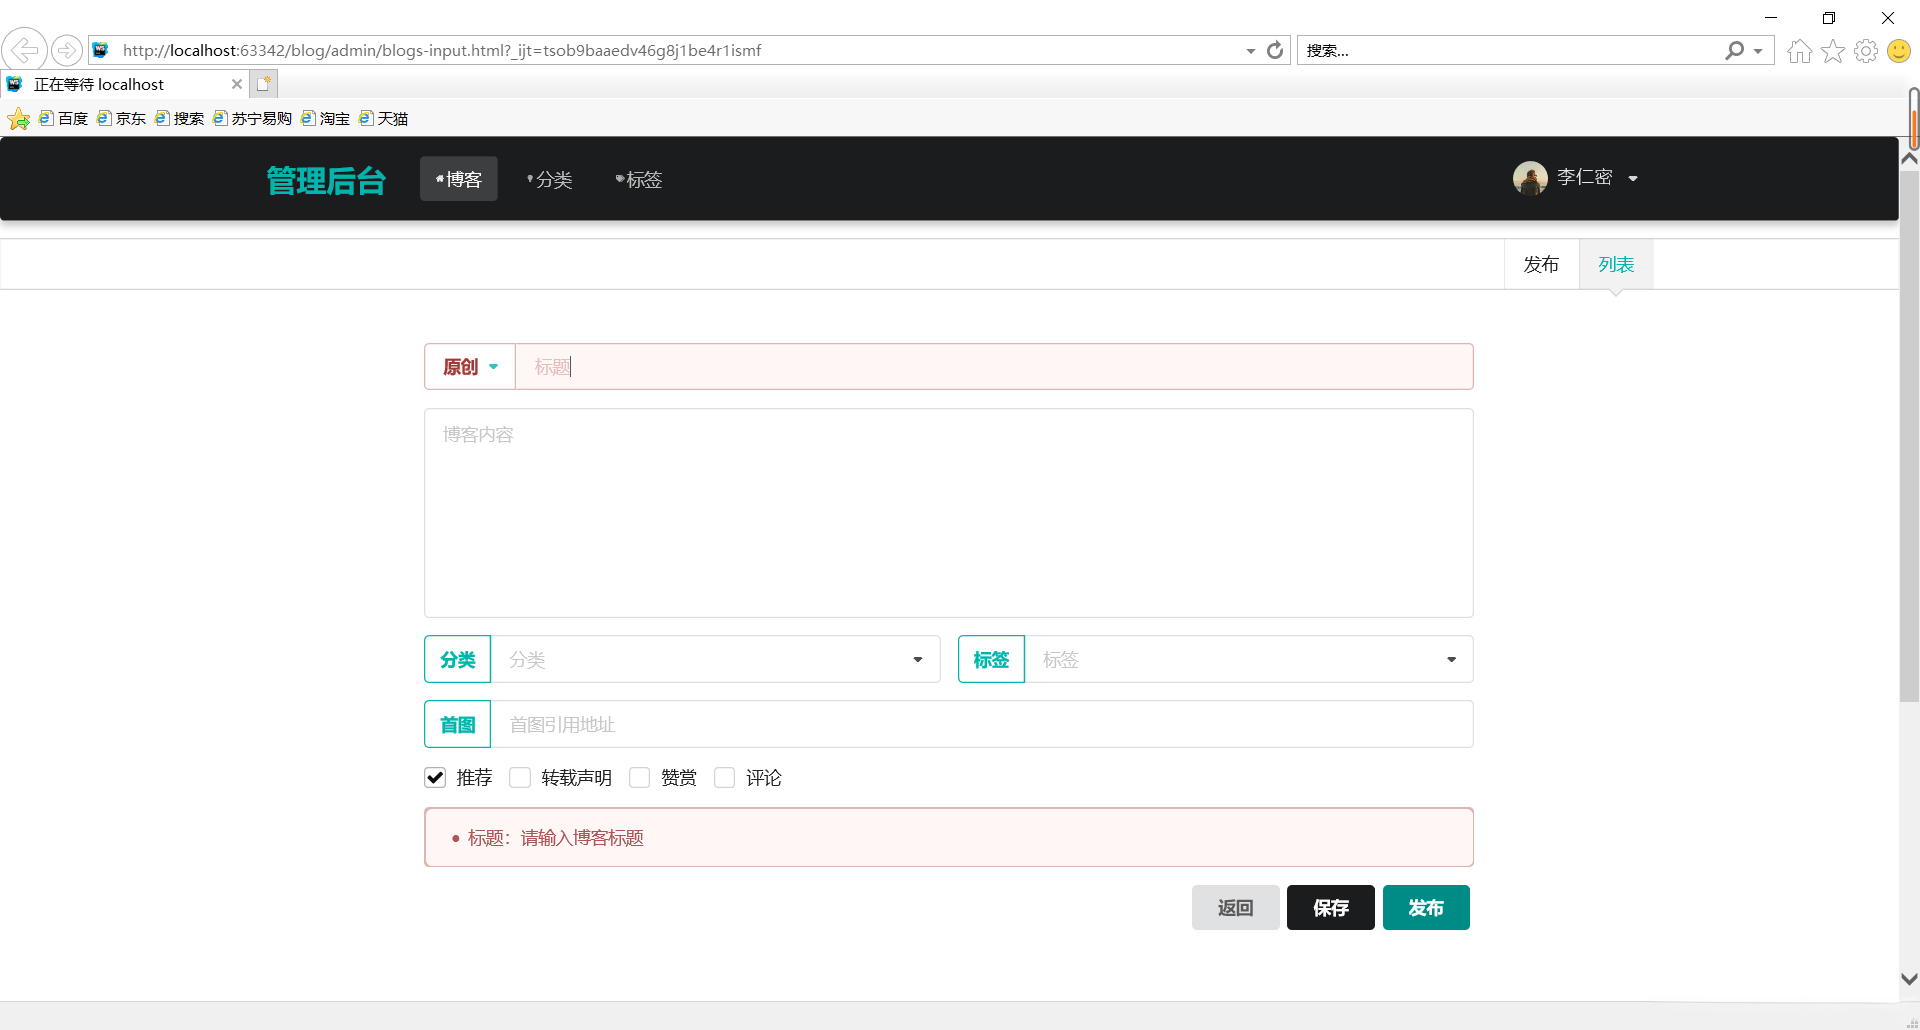Switch to the 发布 tab
The height and width of the screenshot is (1030, 1920).
pos(1541,265)
